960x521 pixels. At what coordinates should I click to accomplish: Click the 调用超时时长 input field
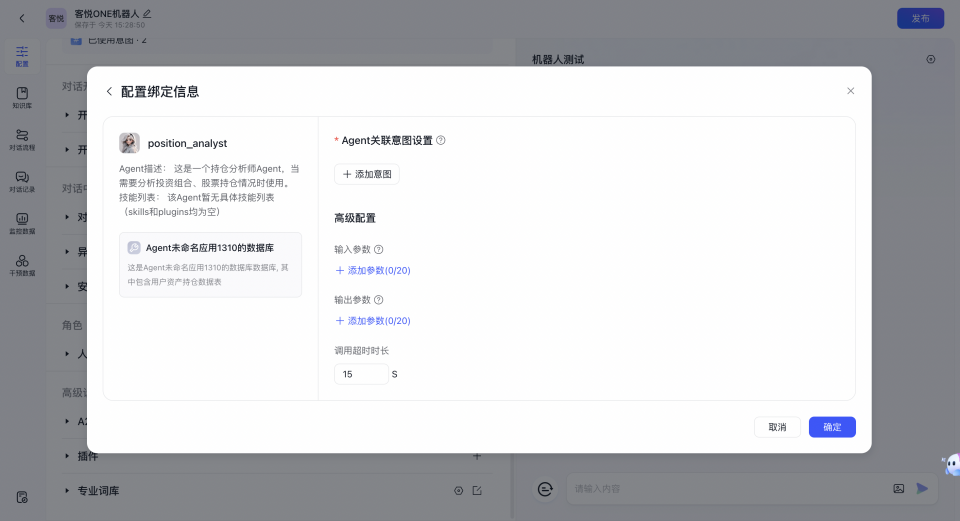pyautogui.click(x=361, y=374)
